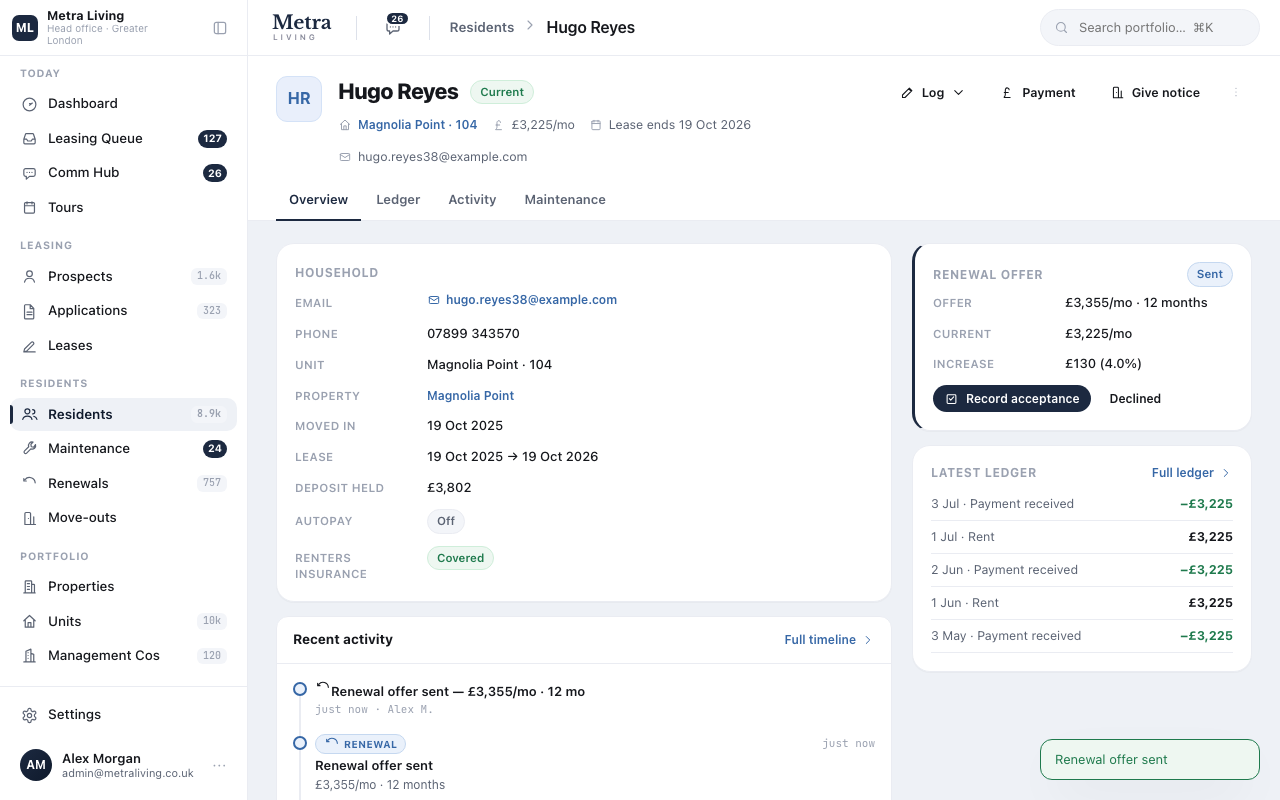Open Alex Morgan account menu ellipsis
The height and width of the screenshot is (800, 1280).
219,766
